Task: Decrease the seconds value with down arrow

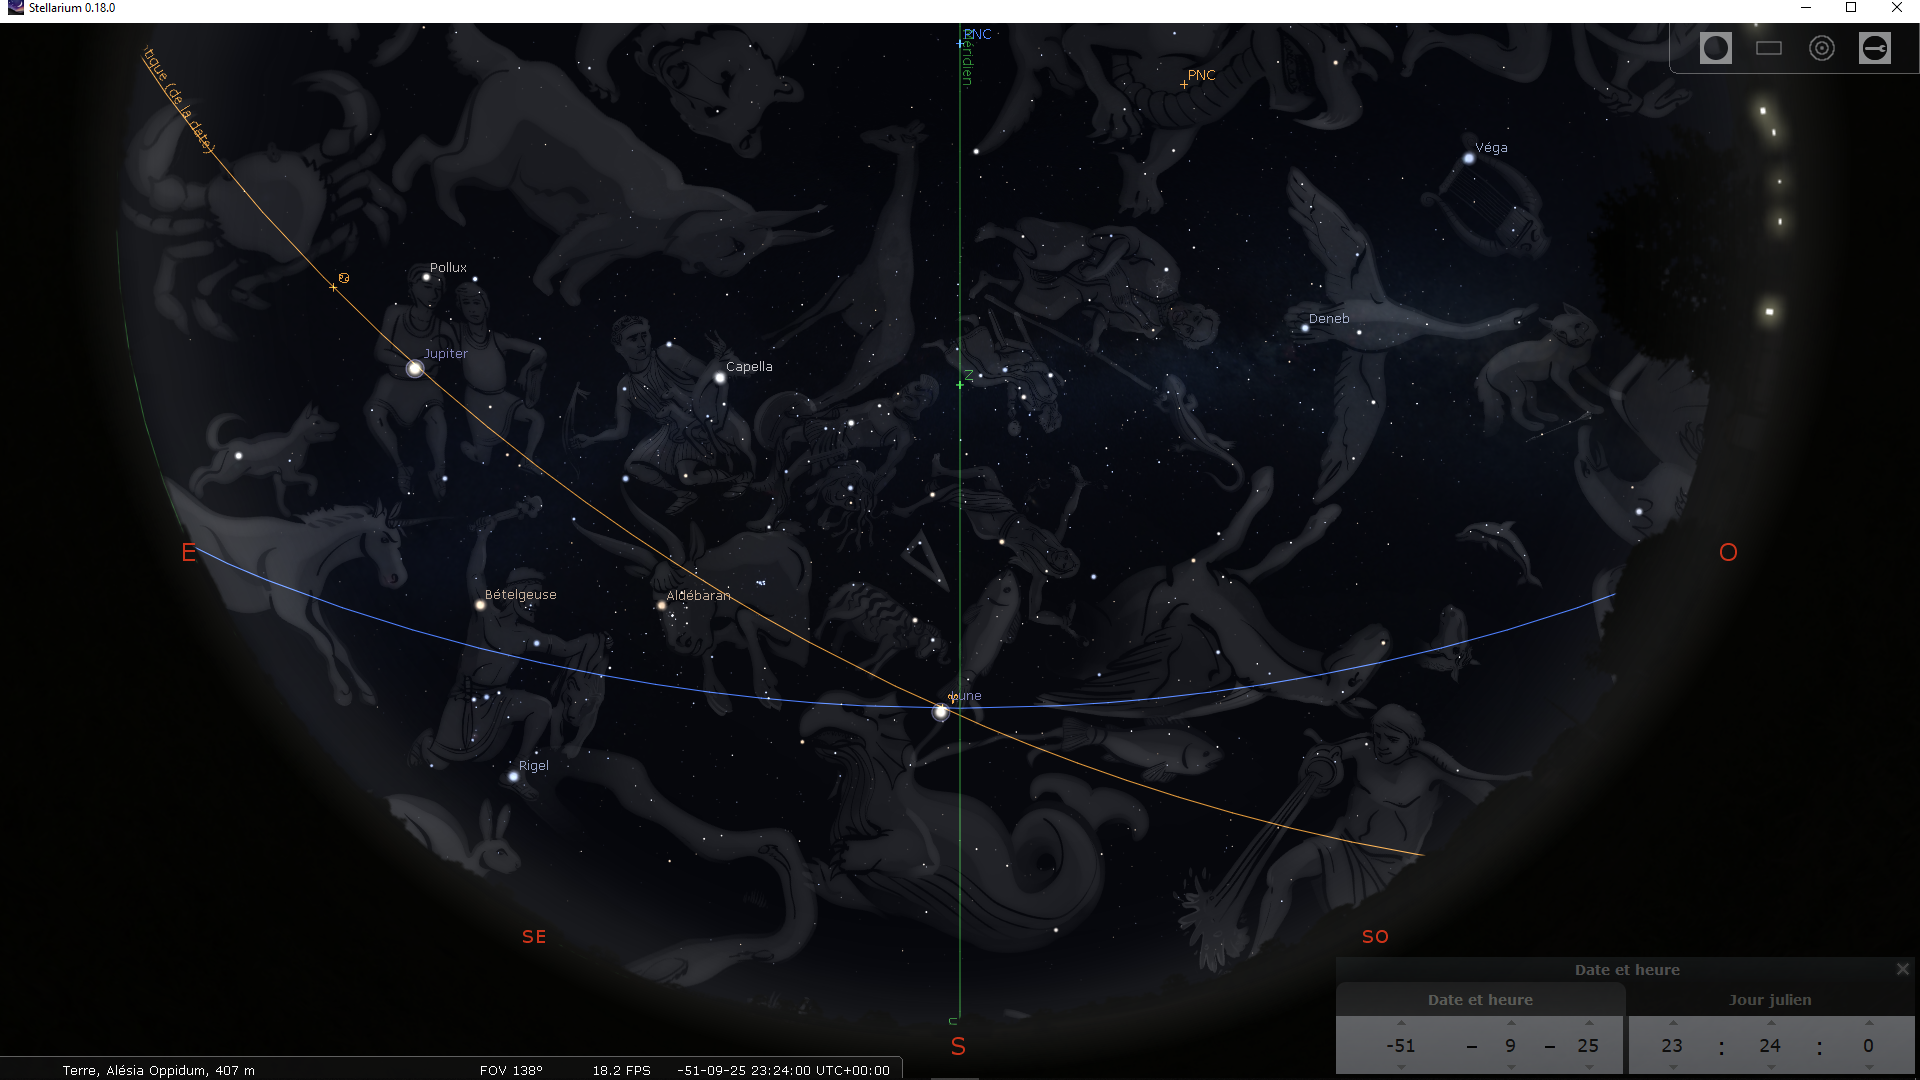Action: 1868,1067
